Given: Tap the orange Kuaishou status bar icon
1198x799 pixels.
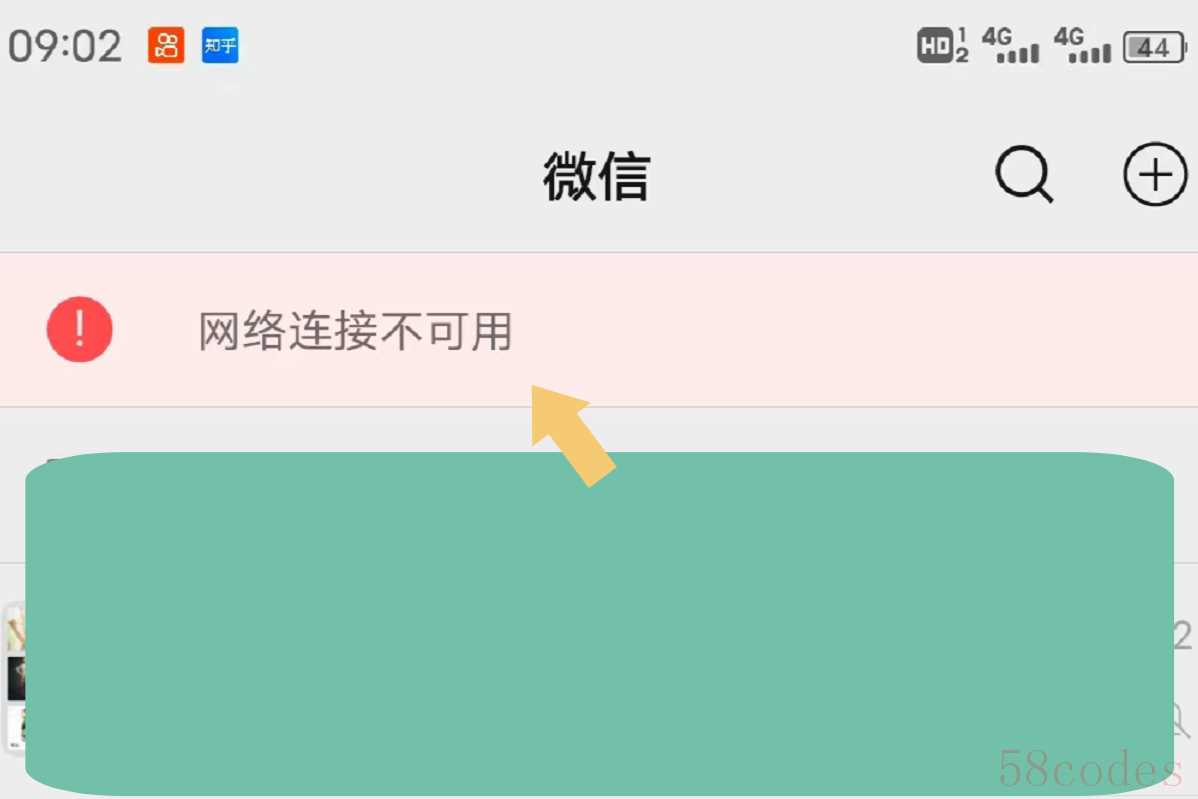Looking at the screenshot, I should coord(166,46).
